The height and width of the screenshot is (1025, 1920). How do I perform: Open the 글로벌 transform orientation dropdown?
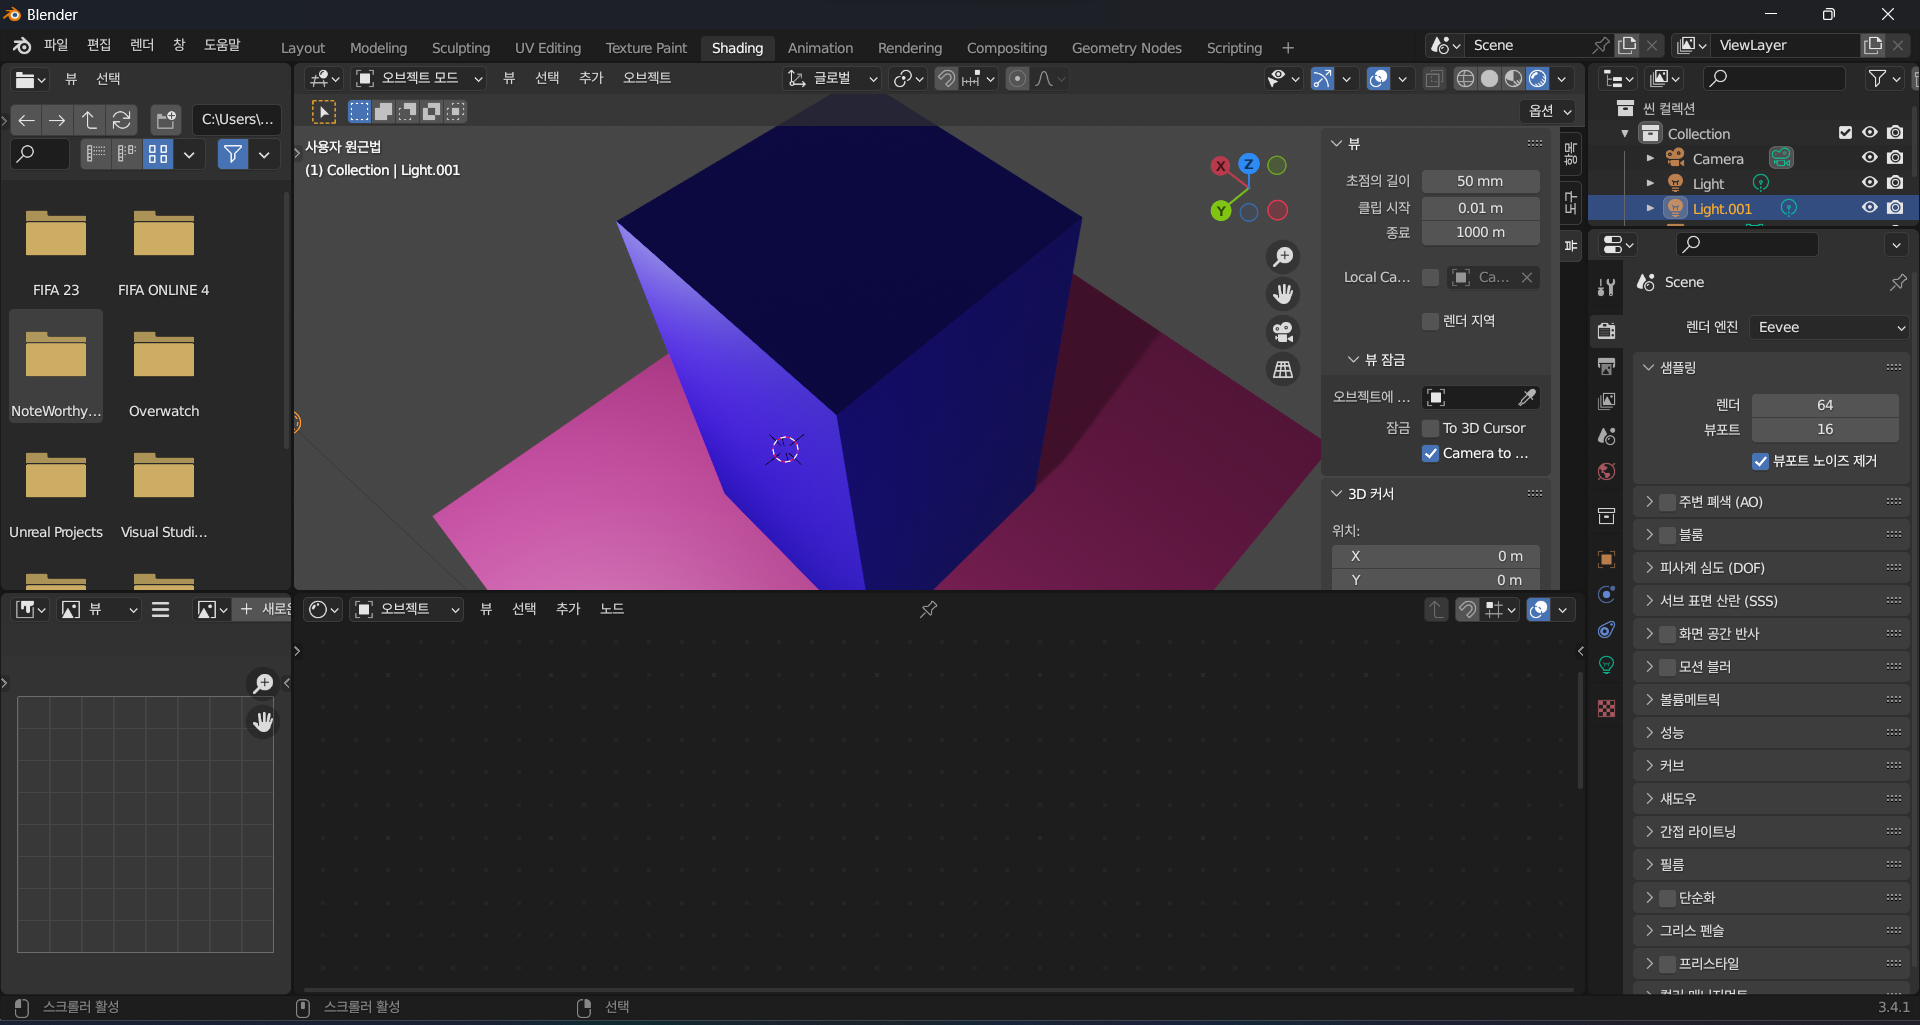click(x=832, y=78)
